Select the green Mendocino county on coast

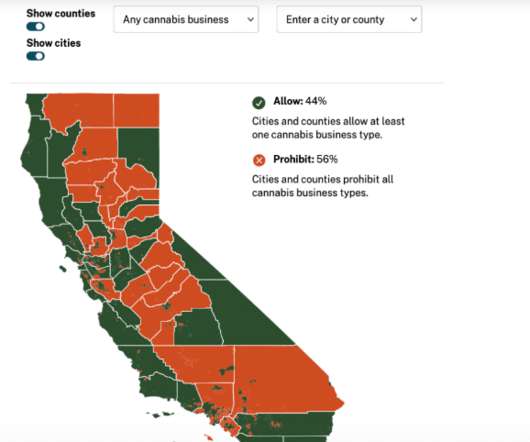coord(51,199)
